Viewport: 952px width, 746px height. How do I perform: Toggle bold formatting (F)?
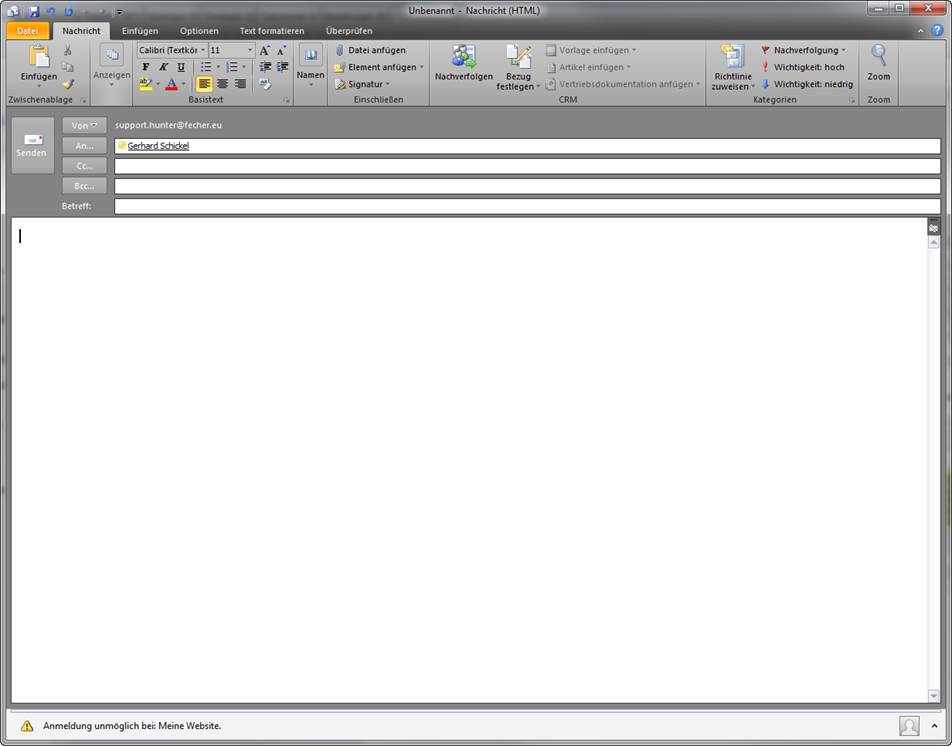click(145, 67)
